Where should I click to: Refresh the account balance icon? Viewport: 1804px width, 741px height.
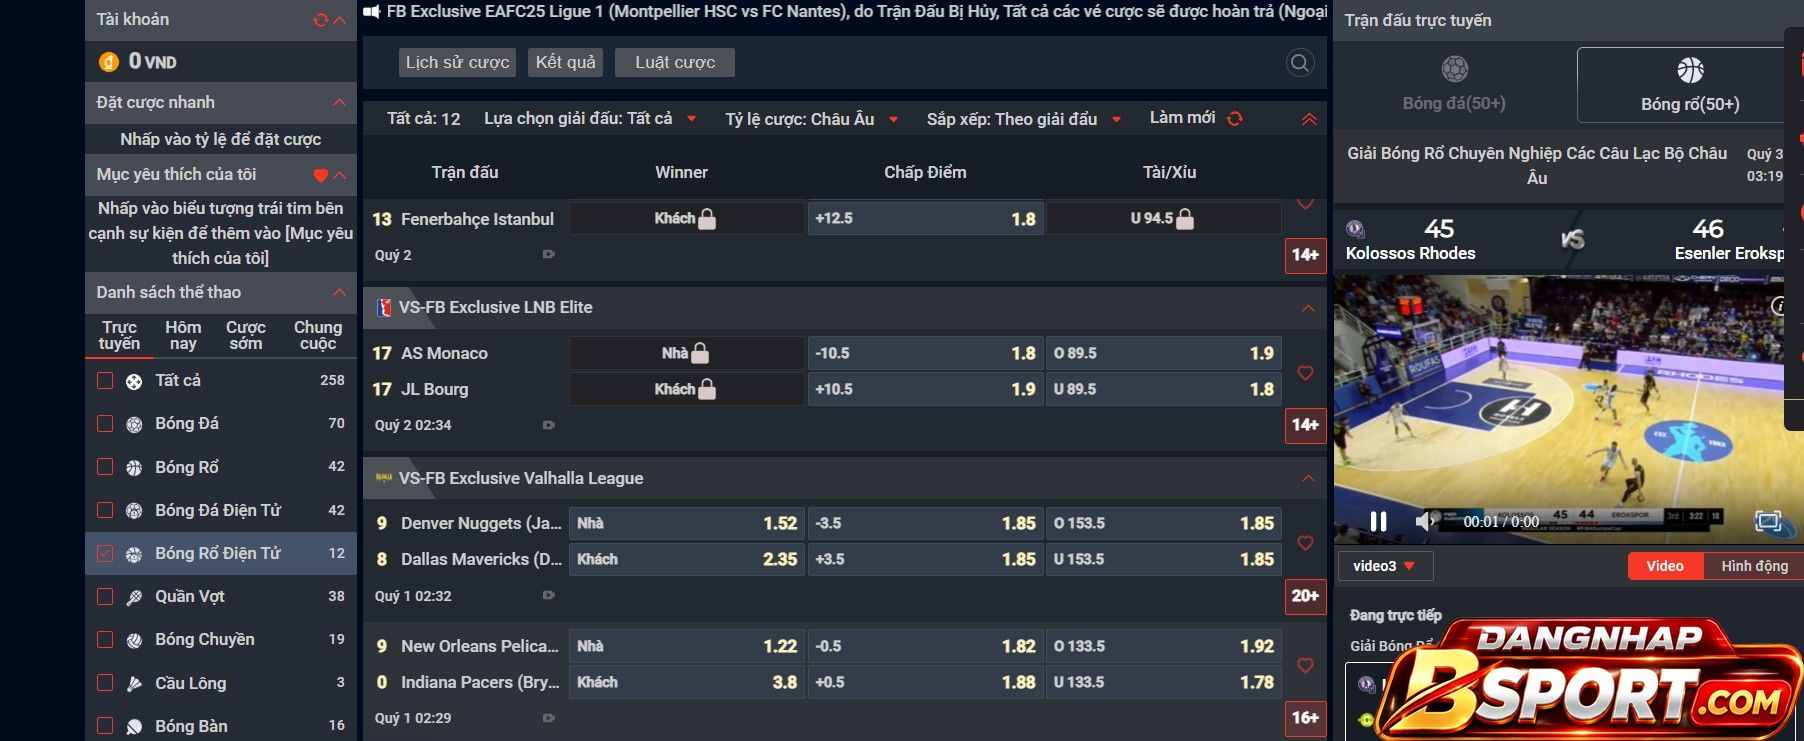click(x=321, y=20)
